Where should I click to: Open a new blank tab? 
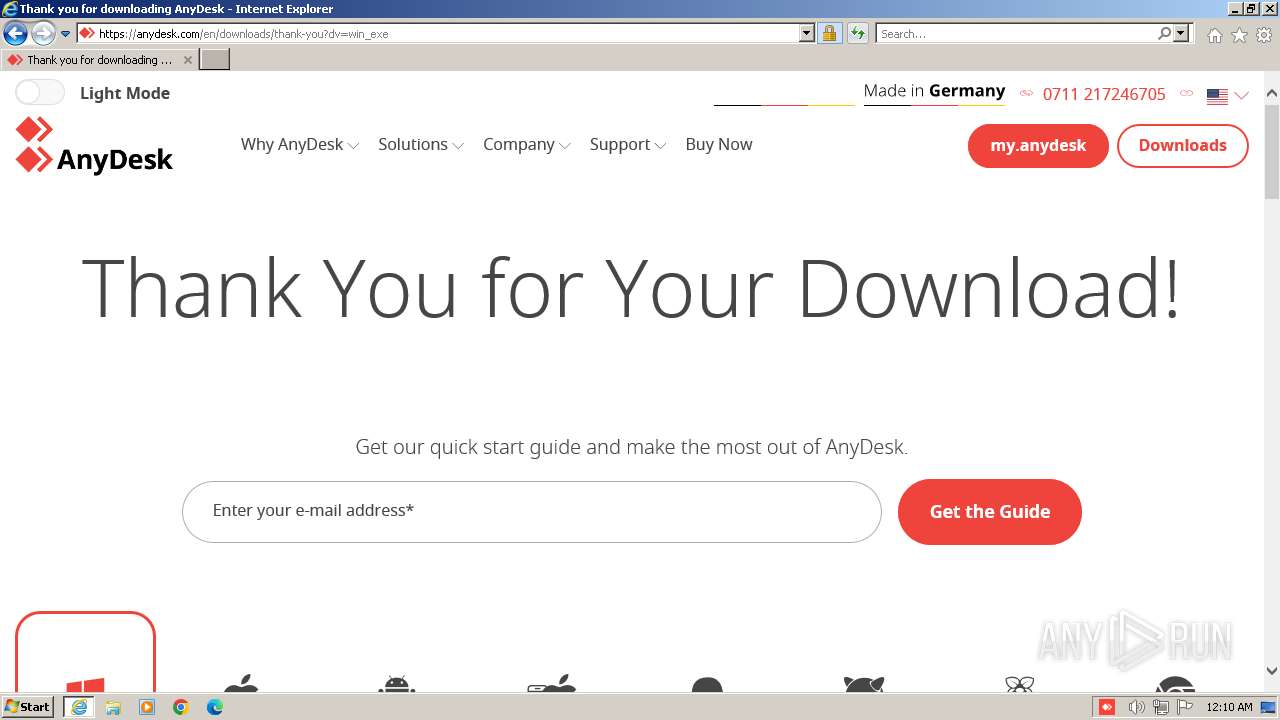[215, 60]
